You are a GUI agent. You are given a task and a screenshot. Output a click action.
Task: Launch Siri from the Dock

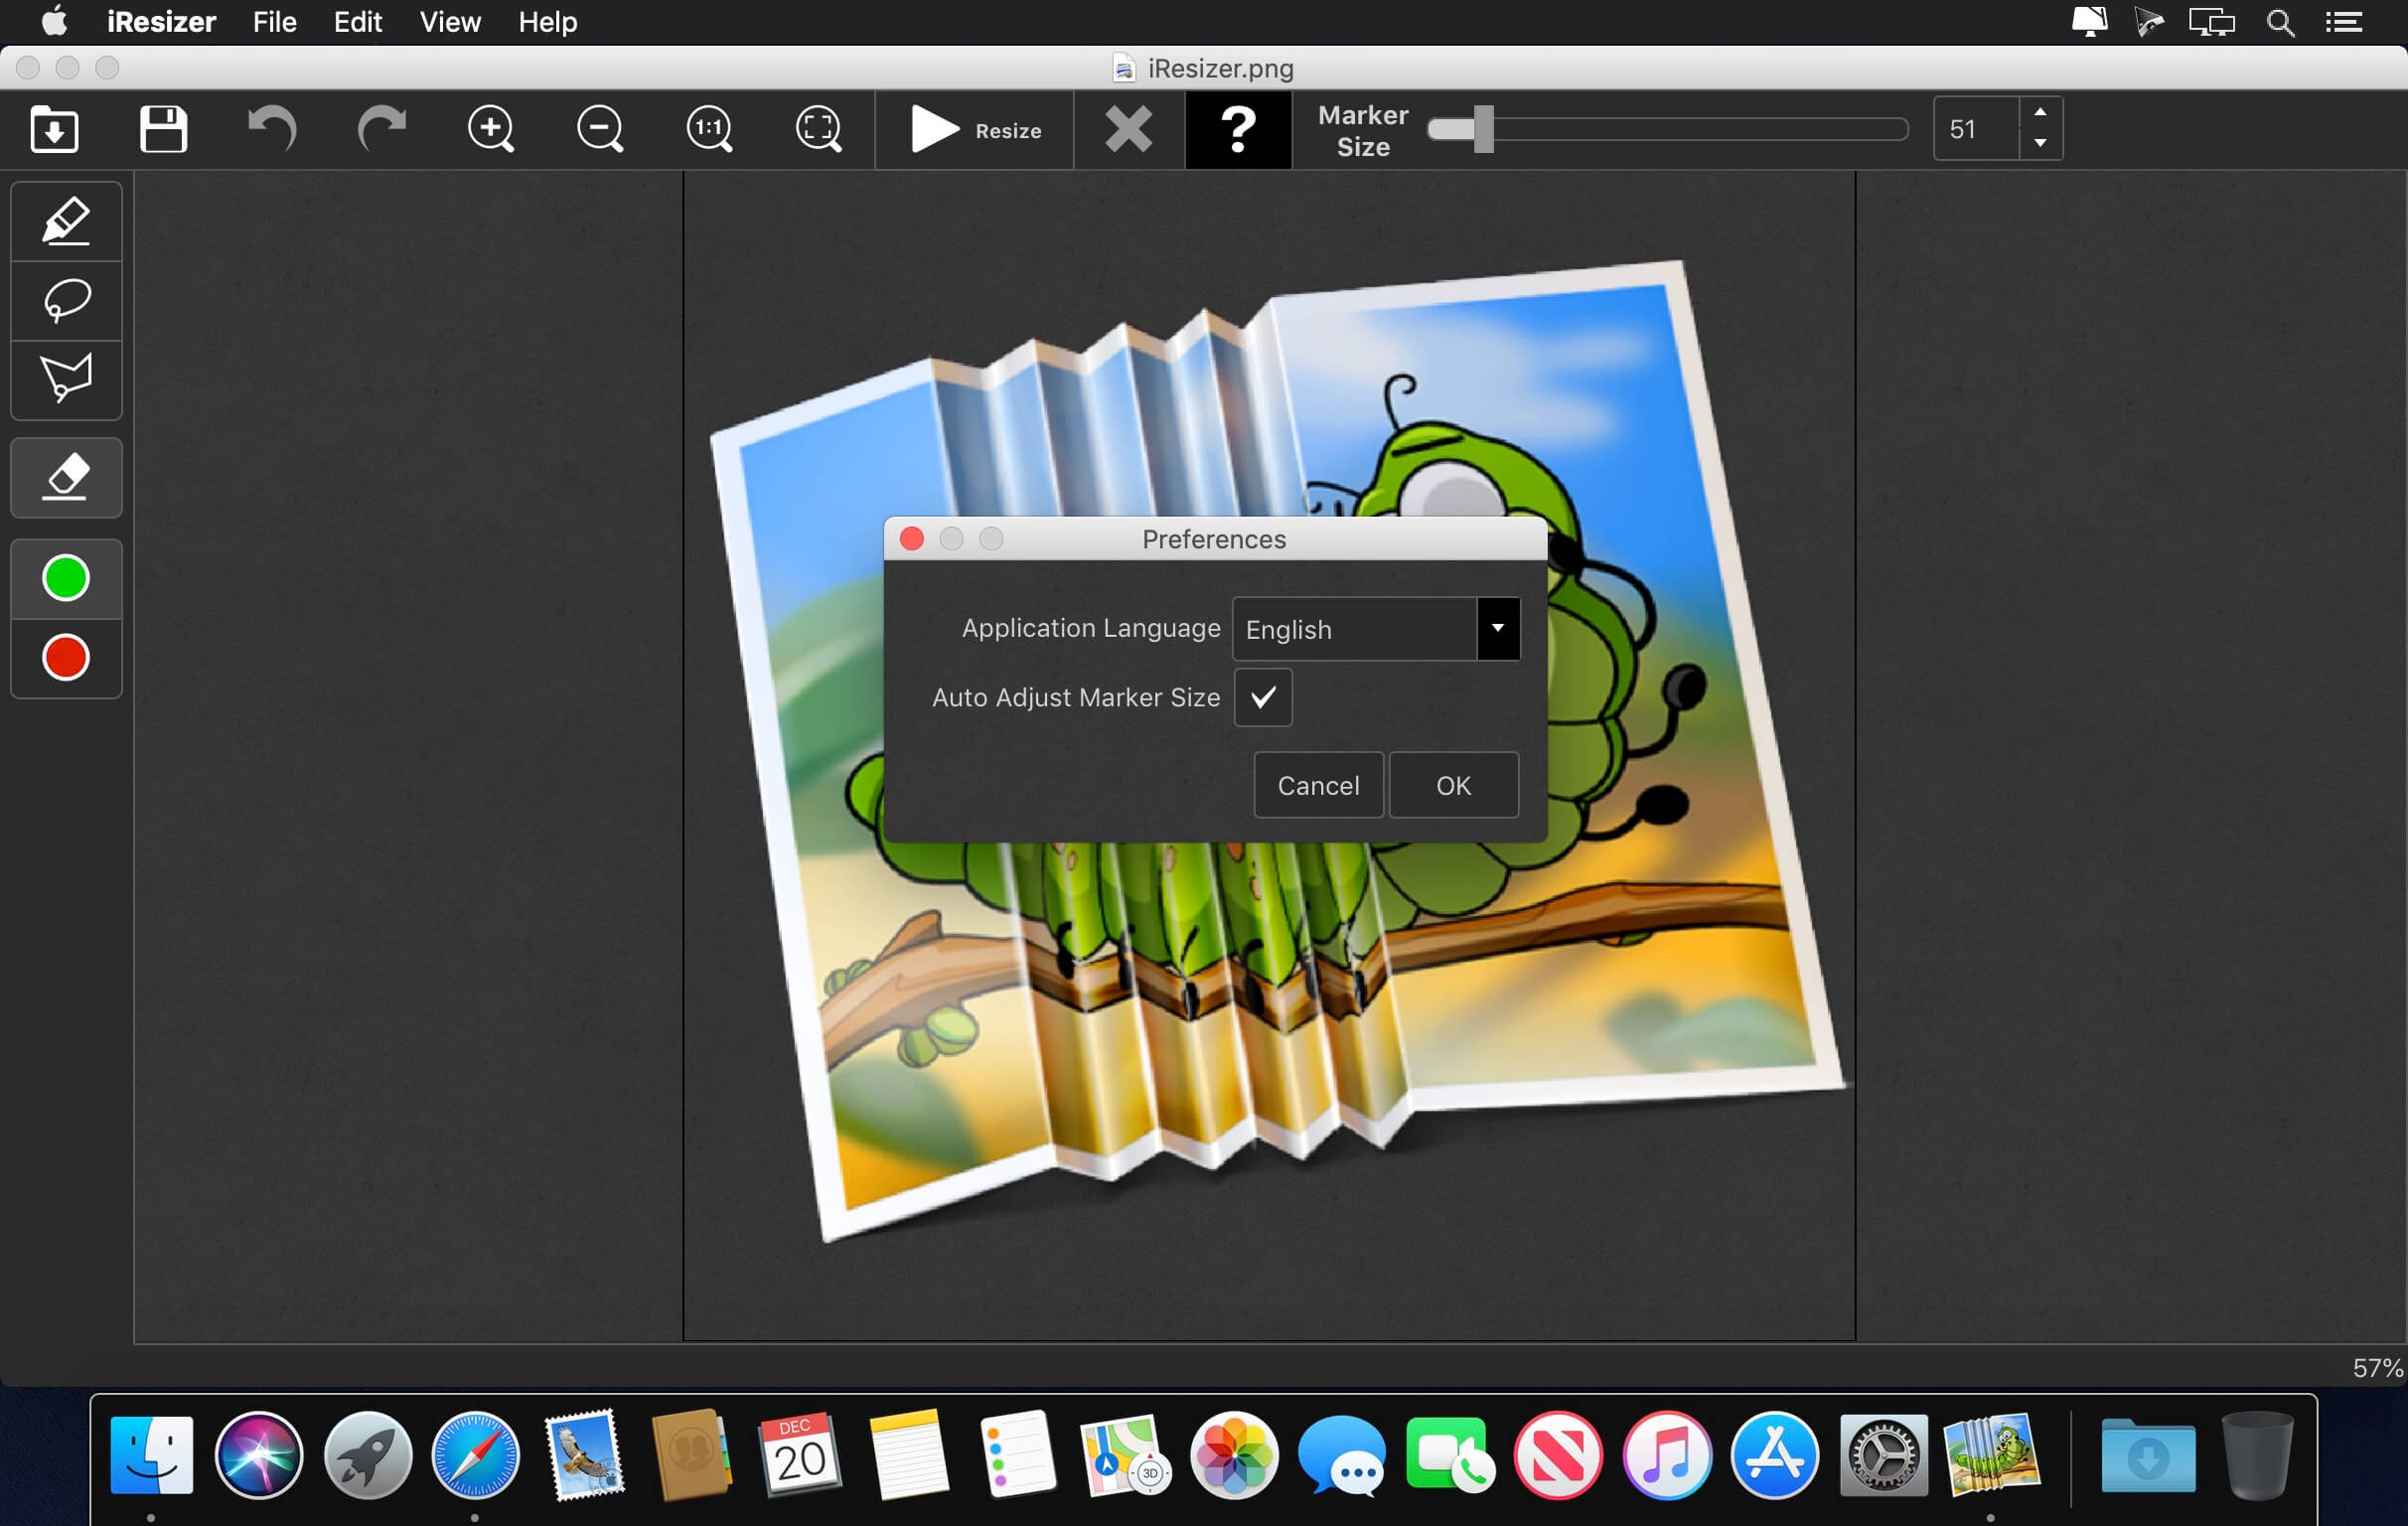[x=259, y=1455]
